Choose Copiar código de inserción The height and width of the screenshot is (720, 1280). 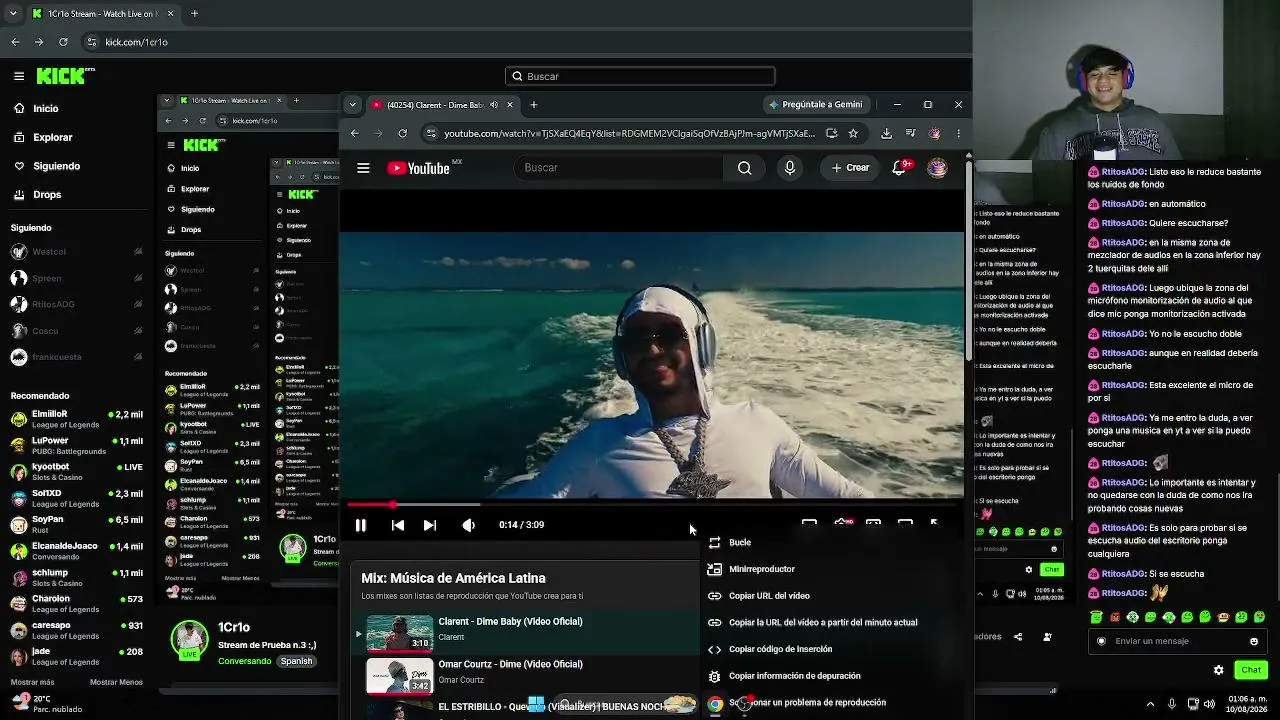click(830, 649)
